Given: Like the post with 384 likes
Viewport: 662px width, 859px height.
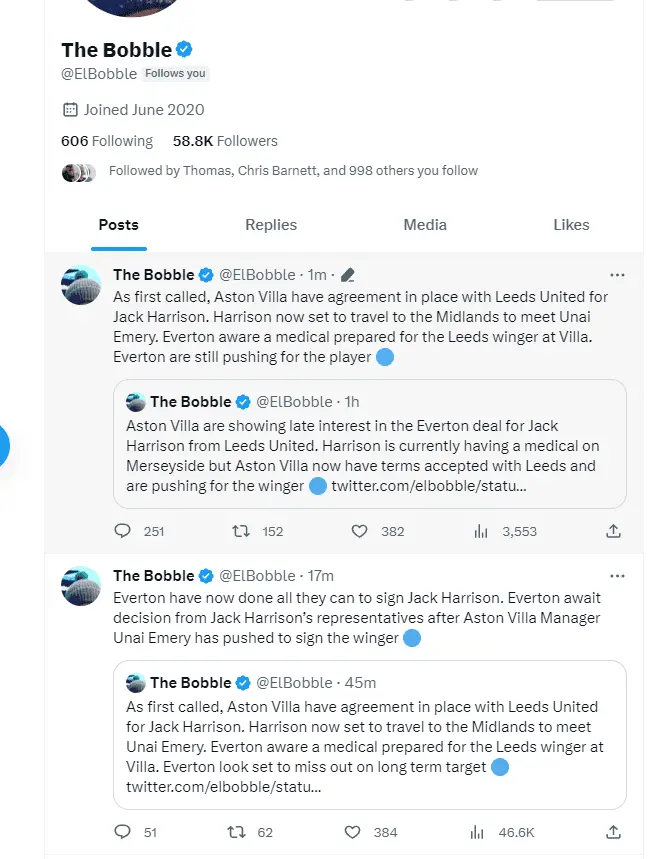Looking at the screenshot, I should pyautogui.click(x=352, y=832).
